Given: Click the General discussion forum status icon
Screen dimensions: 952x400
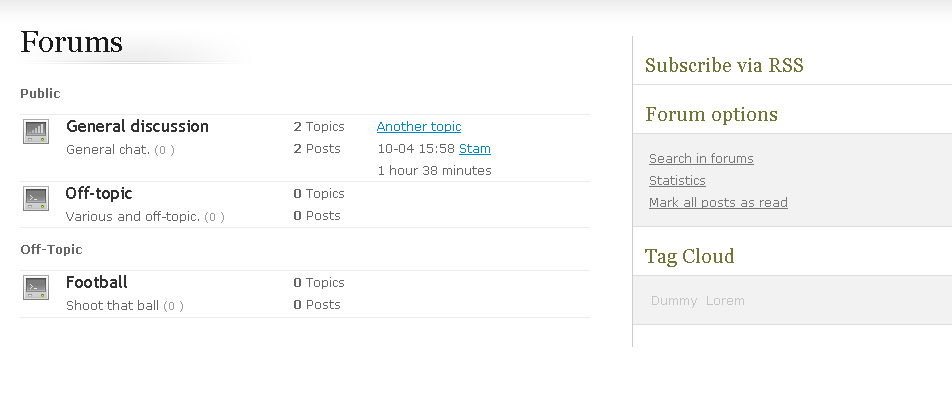Looking at the screenshot, I should (x=36, y=131).
